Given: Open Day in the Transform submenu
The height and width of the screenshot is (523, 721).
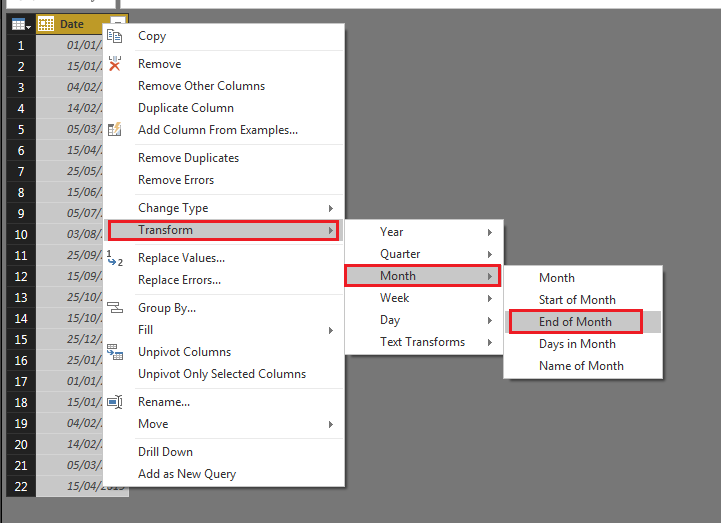Looking at the screenshot, I should pos(423,320).
